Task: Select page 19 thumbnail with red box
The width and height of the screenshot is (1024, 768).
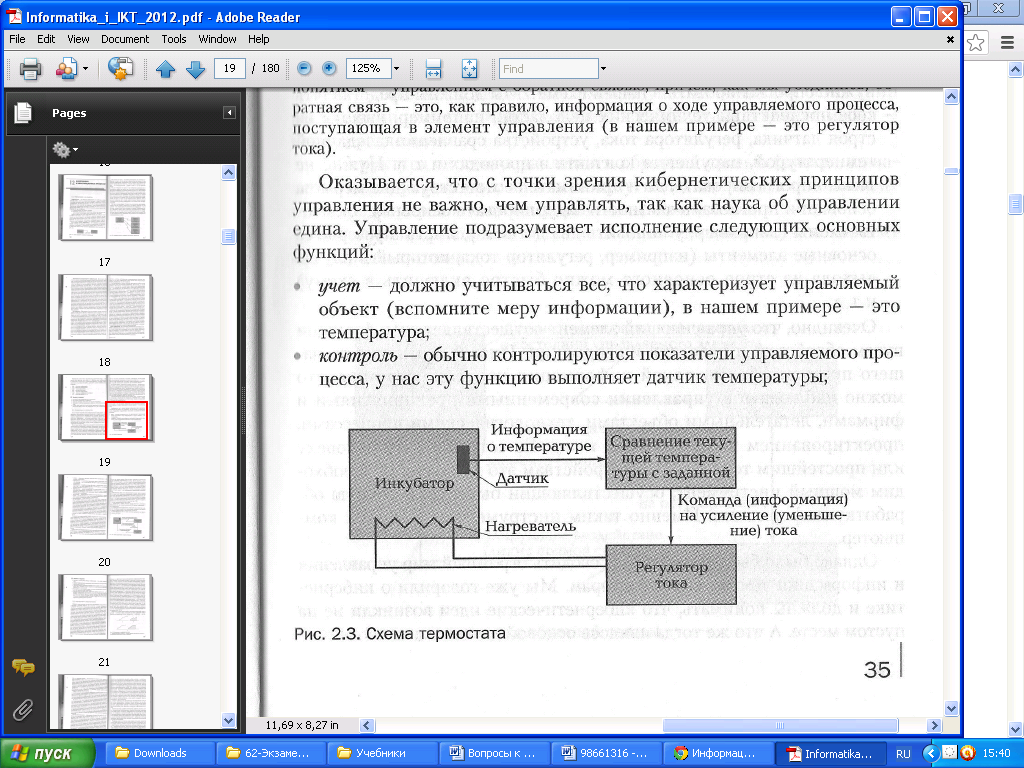Action: pyautogui.click(x=105, y=408)
